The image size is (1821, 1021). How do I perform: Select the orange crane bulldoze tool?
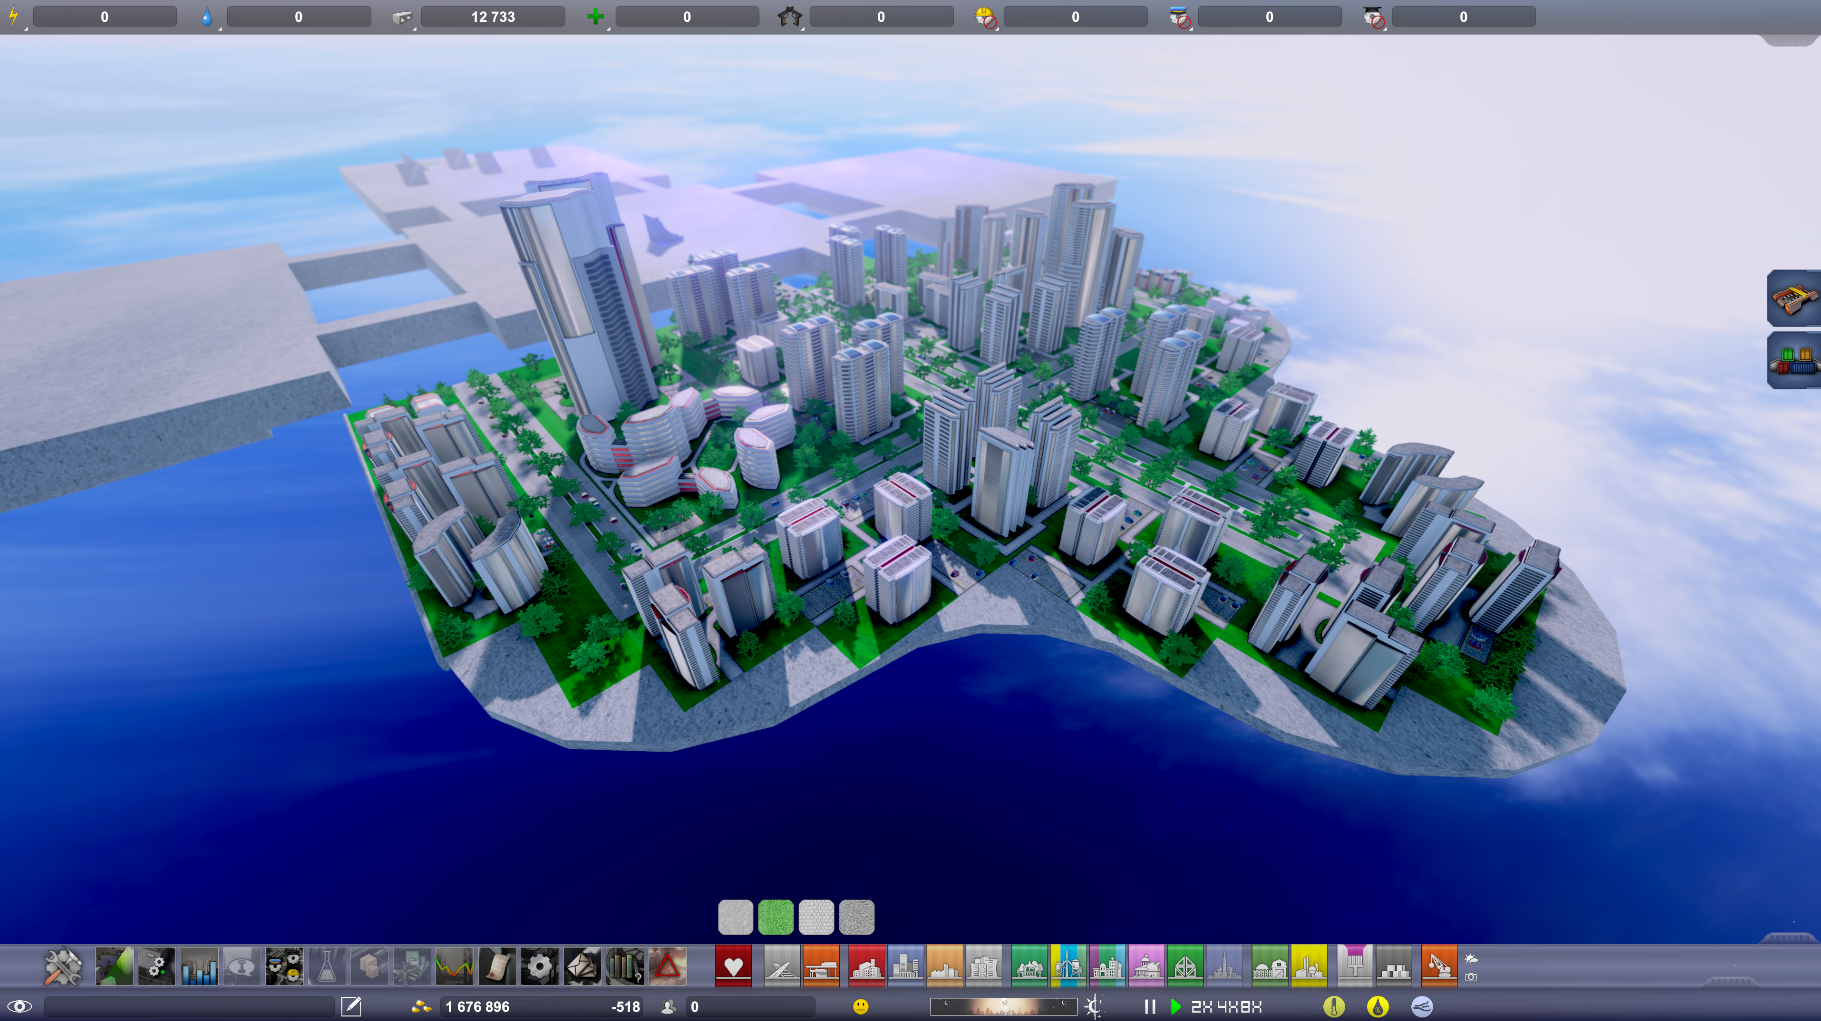(x=1439, y=966)
